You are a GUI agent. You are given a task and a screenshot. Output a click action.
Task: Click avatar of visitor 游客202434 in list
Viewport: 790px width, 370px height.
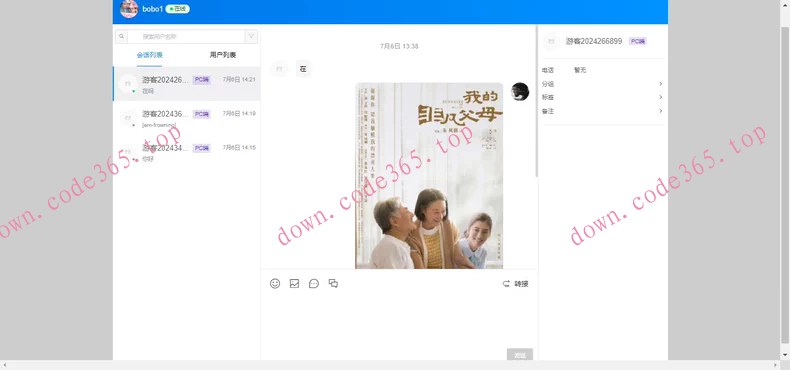(128, 152)
